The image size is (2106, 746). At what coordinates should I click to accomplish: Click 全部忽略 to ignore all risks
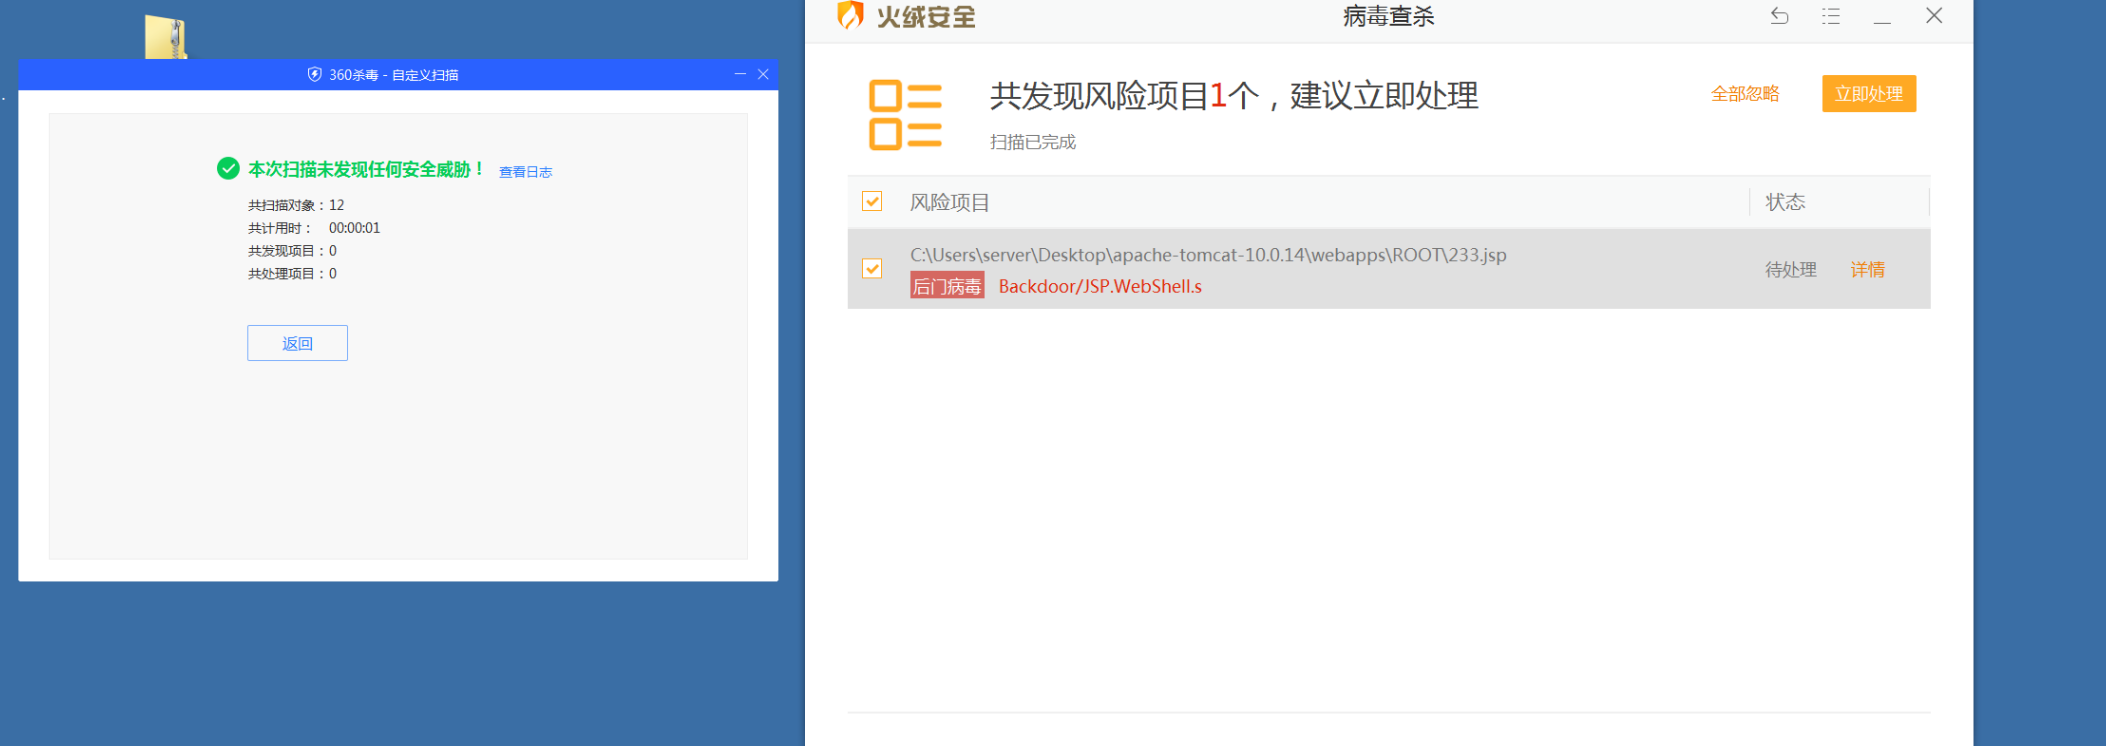coord(1745,94)
